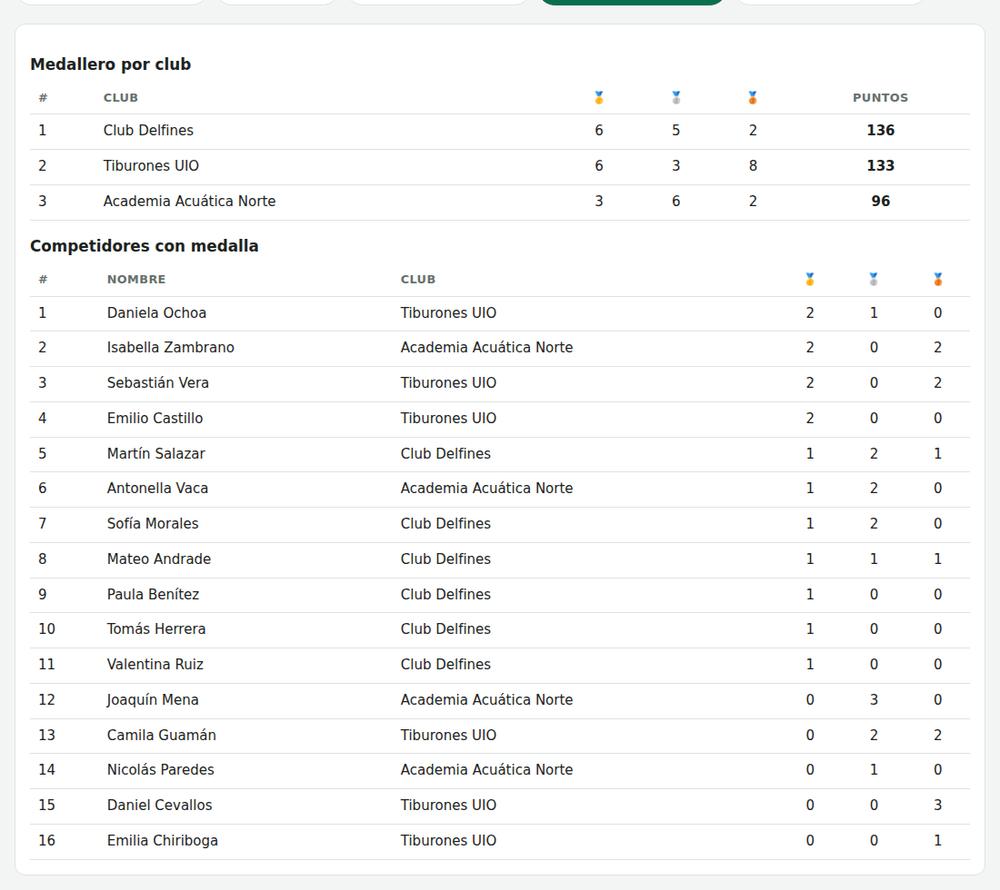Click on Daniel Cevallos
The height and width of the screenshot is (890, 1000).
pyautogui.click(x=159, y=805)
